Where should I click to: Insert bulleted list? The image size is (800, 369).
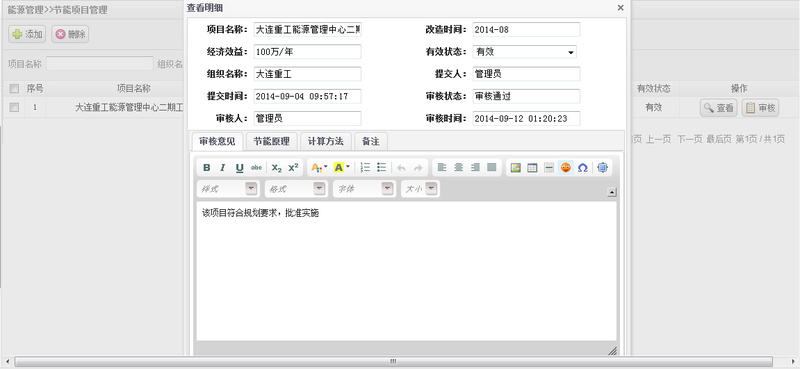381,167
